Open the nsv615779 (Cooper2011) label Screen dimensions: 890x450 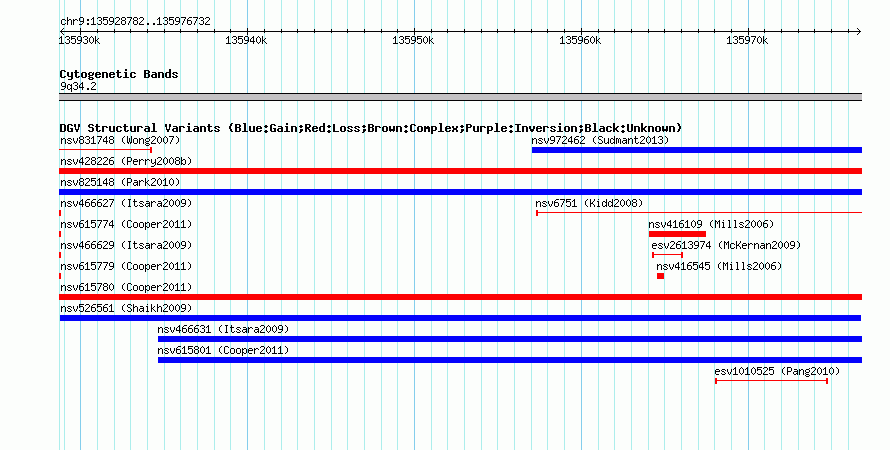[x=126, y=266]
